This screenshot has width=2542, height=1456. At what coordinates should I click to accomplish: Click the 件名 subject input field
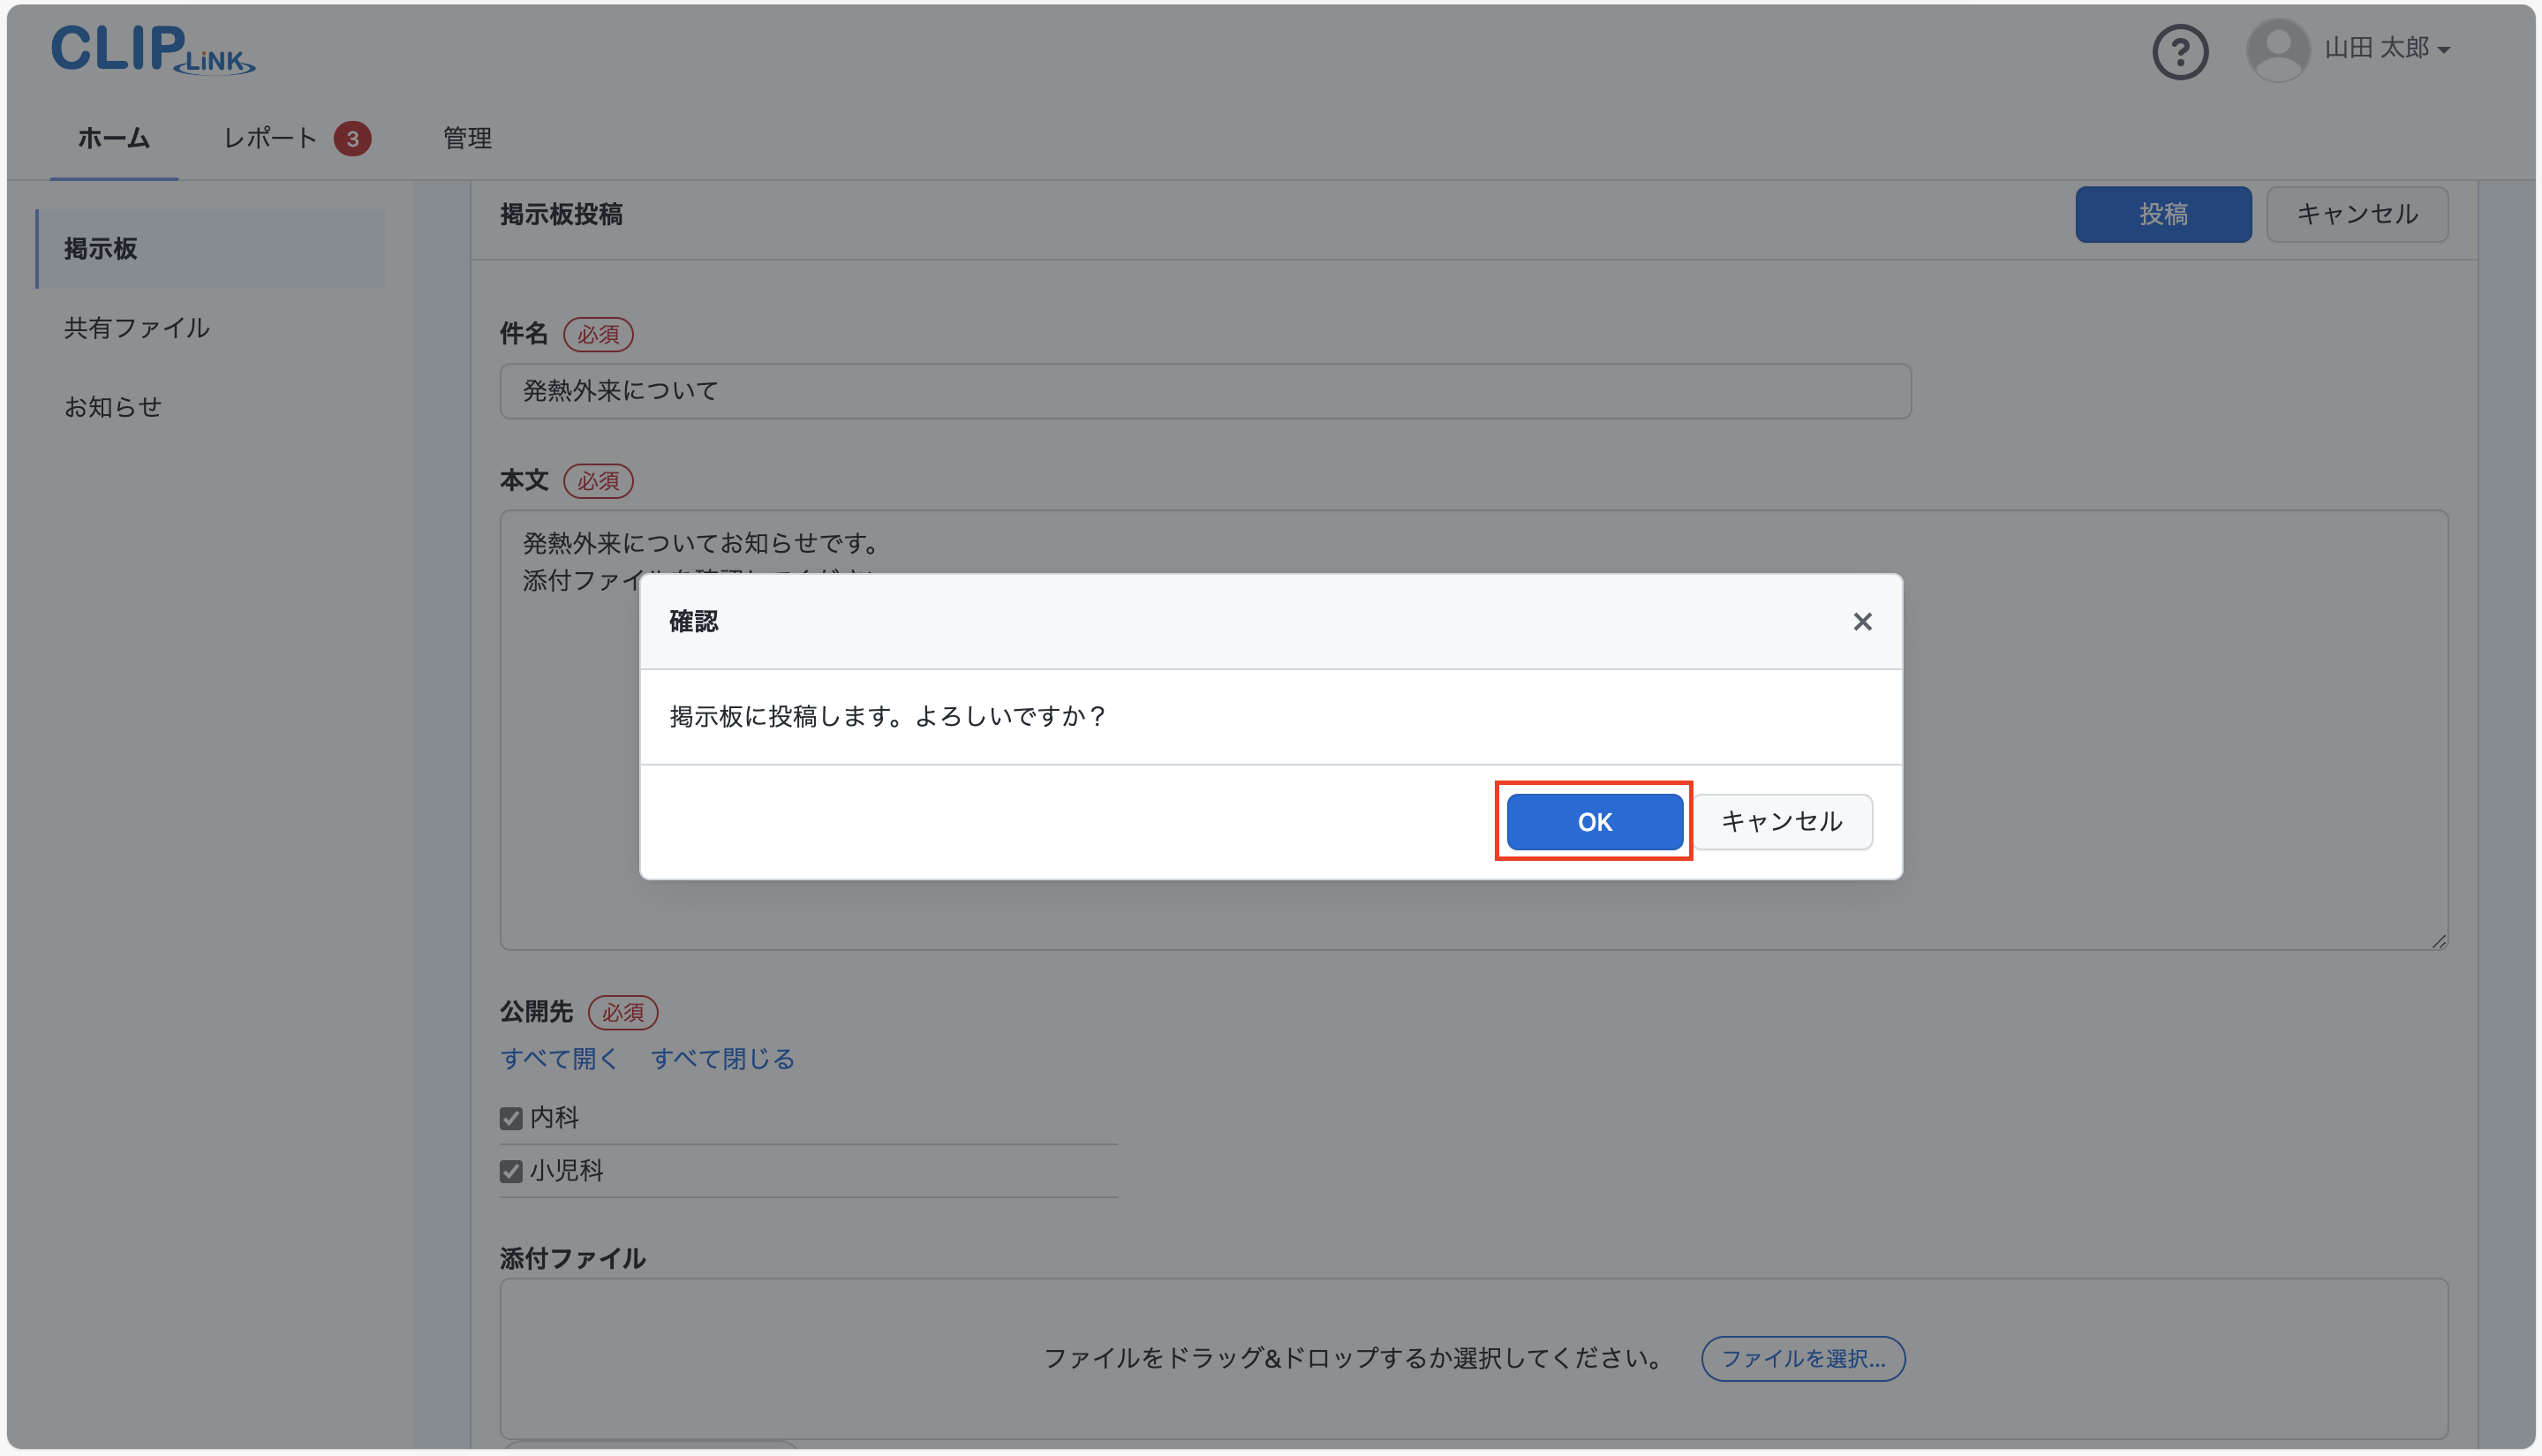pos(1205,391)
